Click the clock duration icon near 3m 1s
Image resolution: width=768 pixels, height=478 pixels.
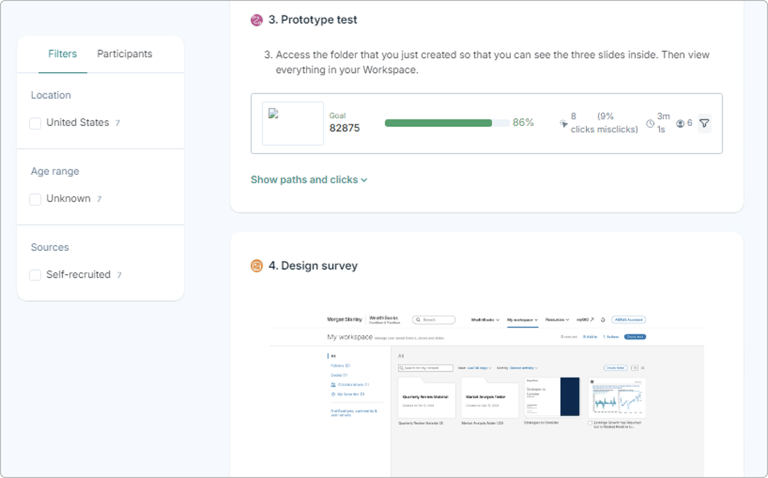pos(650,124)
